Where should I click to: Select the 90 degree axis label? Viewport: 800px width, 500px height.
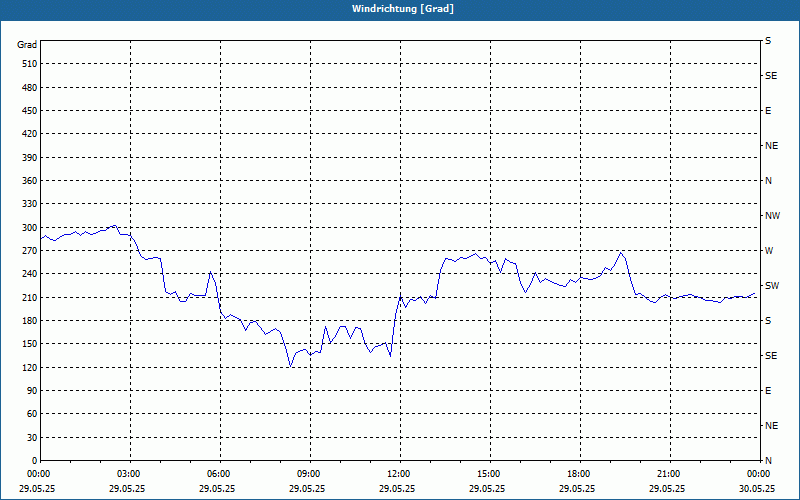32,390
